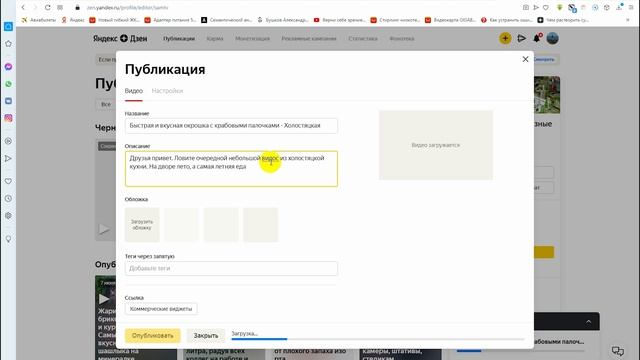Open the Яндекс bookmark

[x=73, y=20]
